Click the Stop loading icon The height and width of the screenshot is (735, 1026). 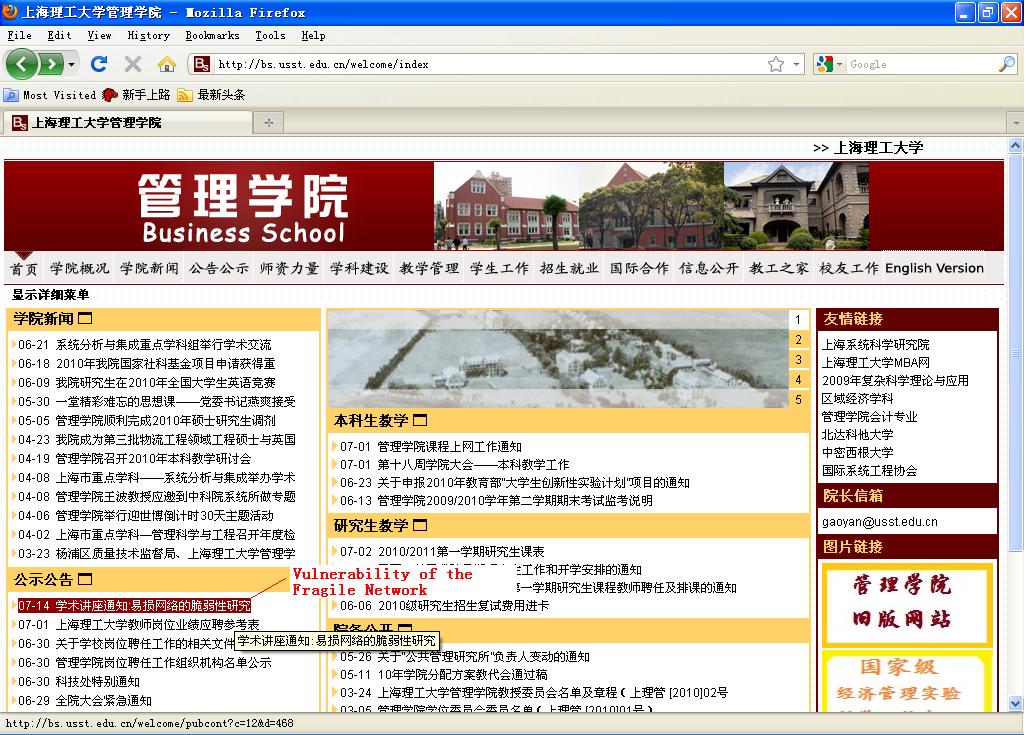pos(132,64)
